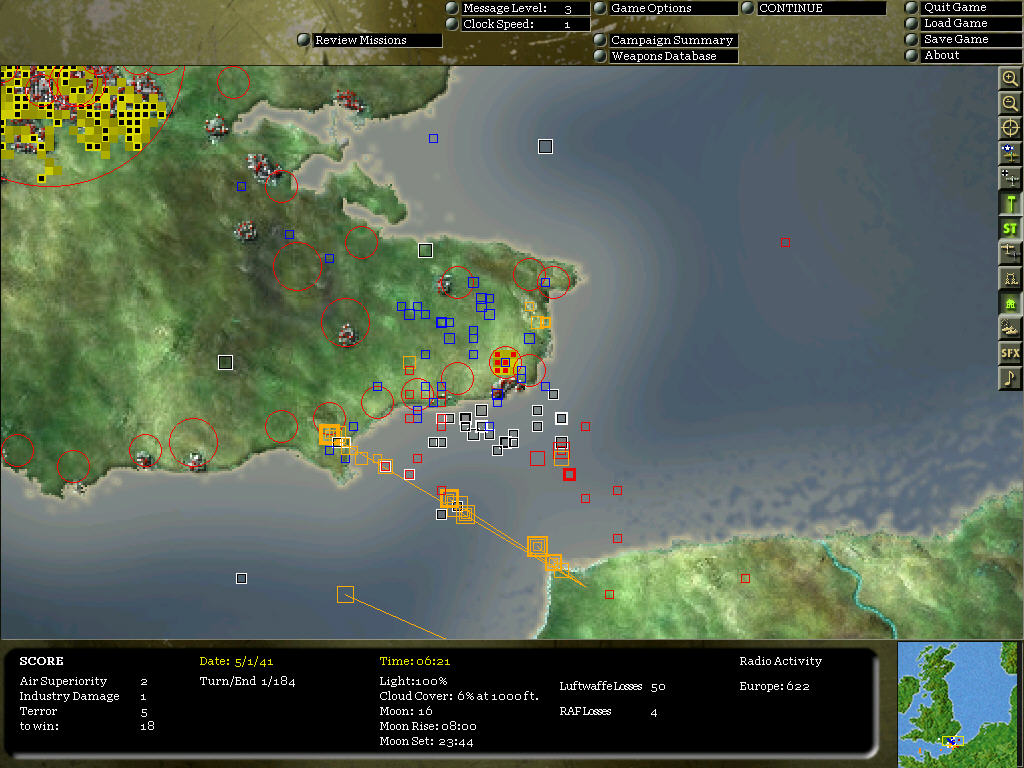This screenshot has height=768, width=1024.
Task: Open the Weapons Database
Action: coord(665,56)
